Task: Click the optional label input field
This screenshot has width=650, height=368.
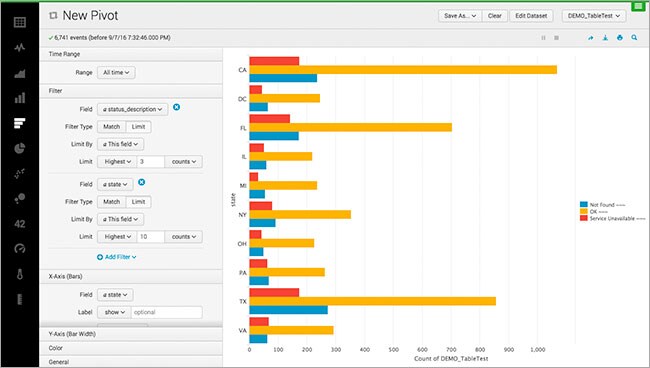Action: tap(167, 312)
